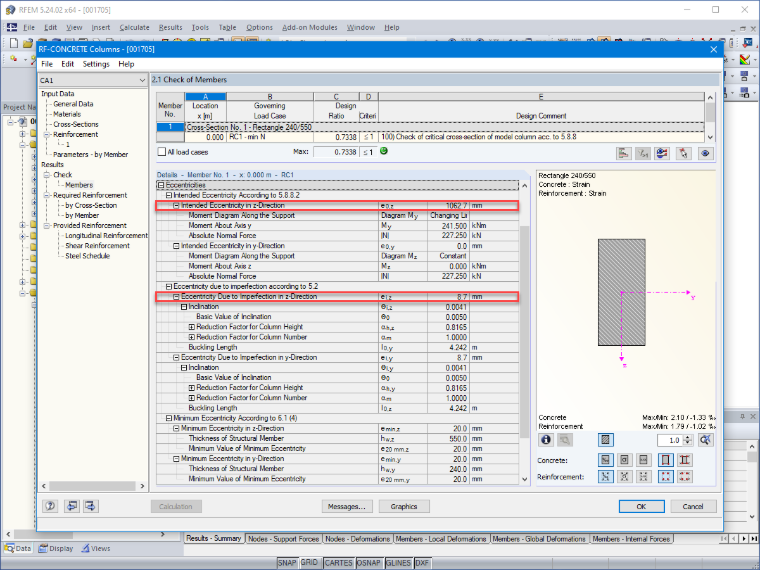Open the Add-on Modules menu
The image size is (760, 570).
coord(310,28)
